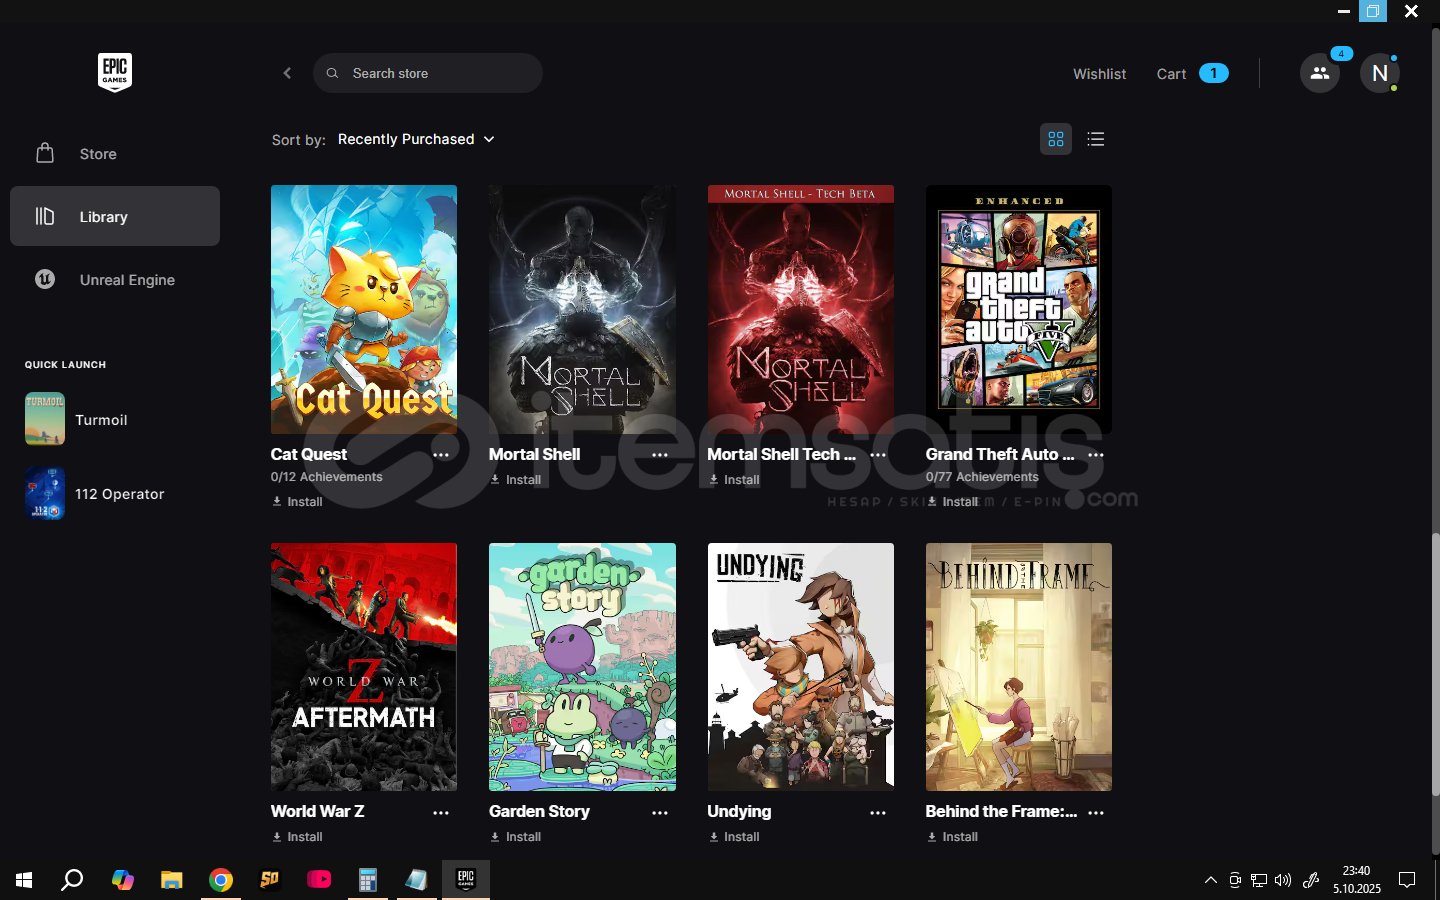Switch library to grid view
Viewport: 1440px width, 900px height.
pyautogui.click(x=1056, y=139)
